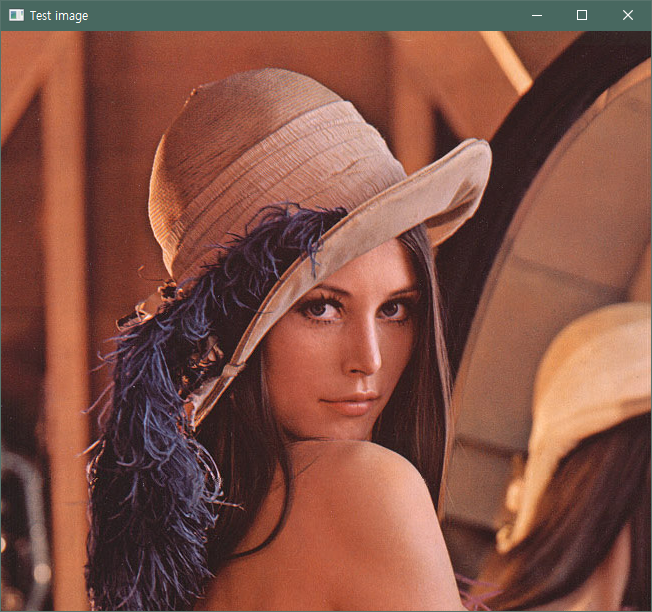Click the 'Test image' title text

59,16
